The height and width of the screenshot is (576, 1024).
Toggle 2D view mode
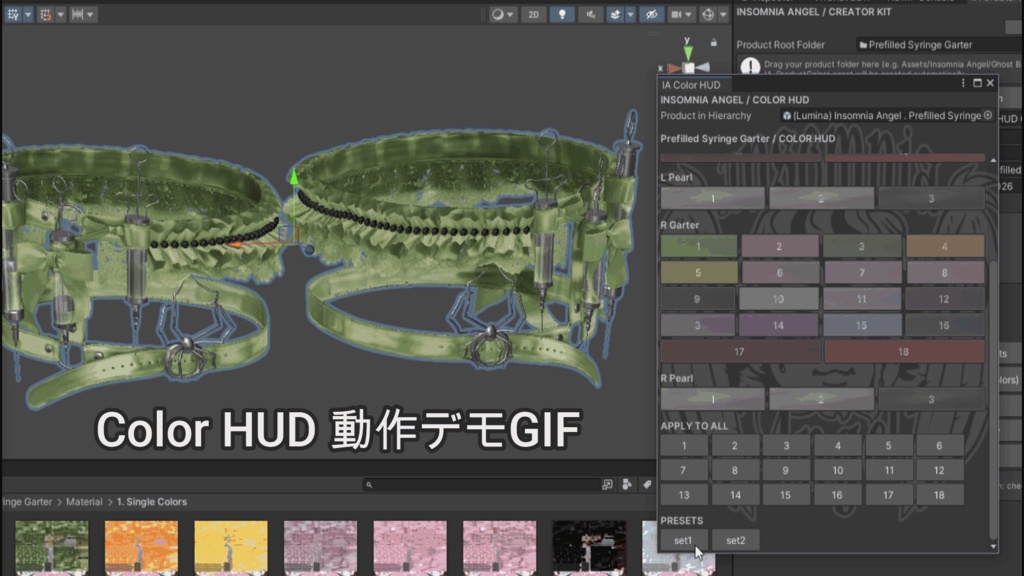[x=534, y=14]
